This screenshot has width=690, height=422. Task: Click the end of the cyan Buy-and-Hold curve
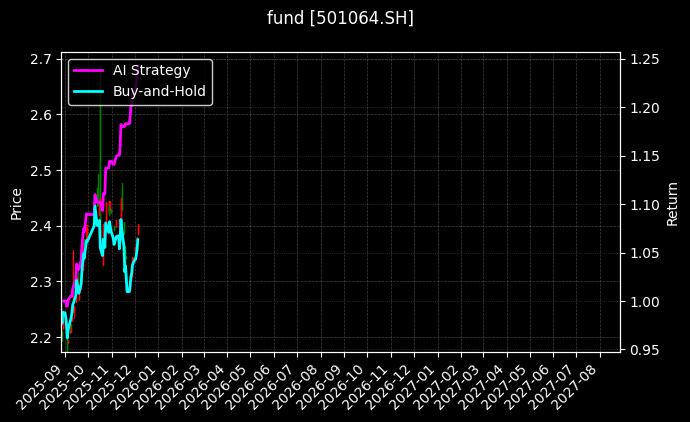[138, 239]
